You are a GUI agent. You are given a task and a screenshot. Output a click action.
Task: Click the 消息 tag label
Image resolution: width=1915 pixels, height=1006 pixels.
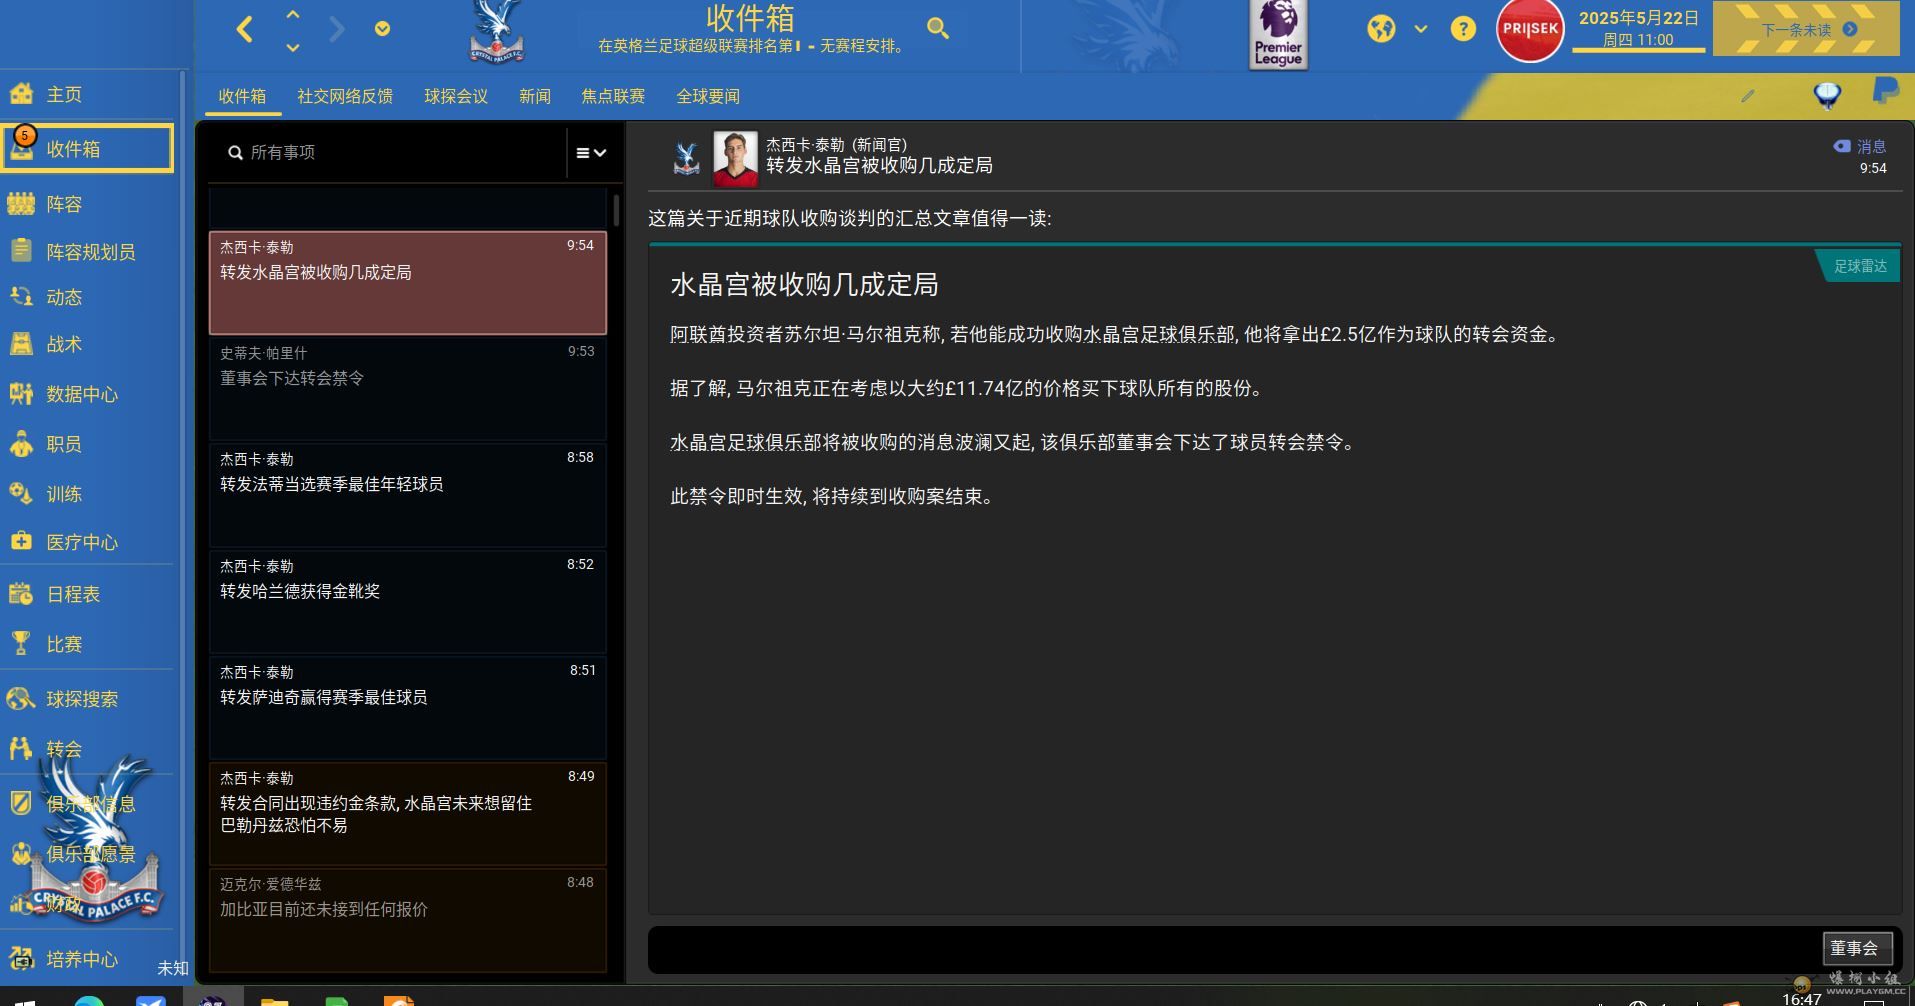(1860, 146)
